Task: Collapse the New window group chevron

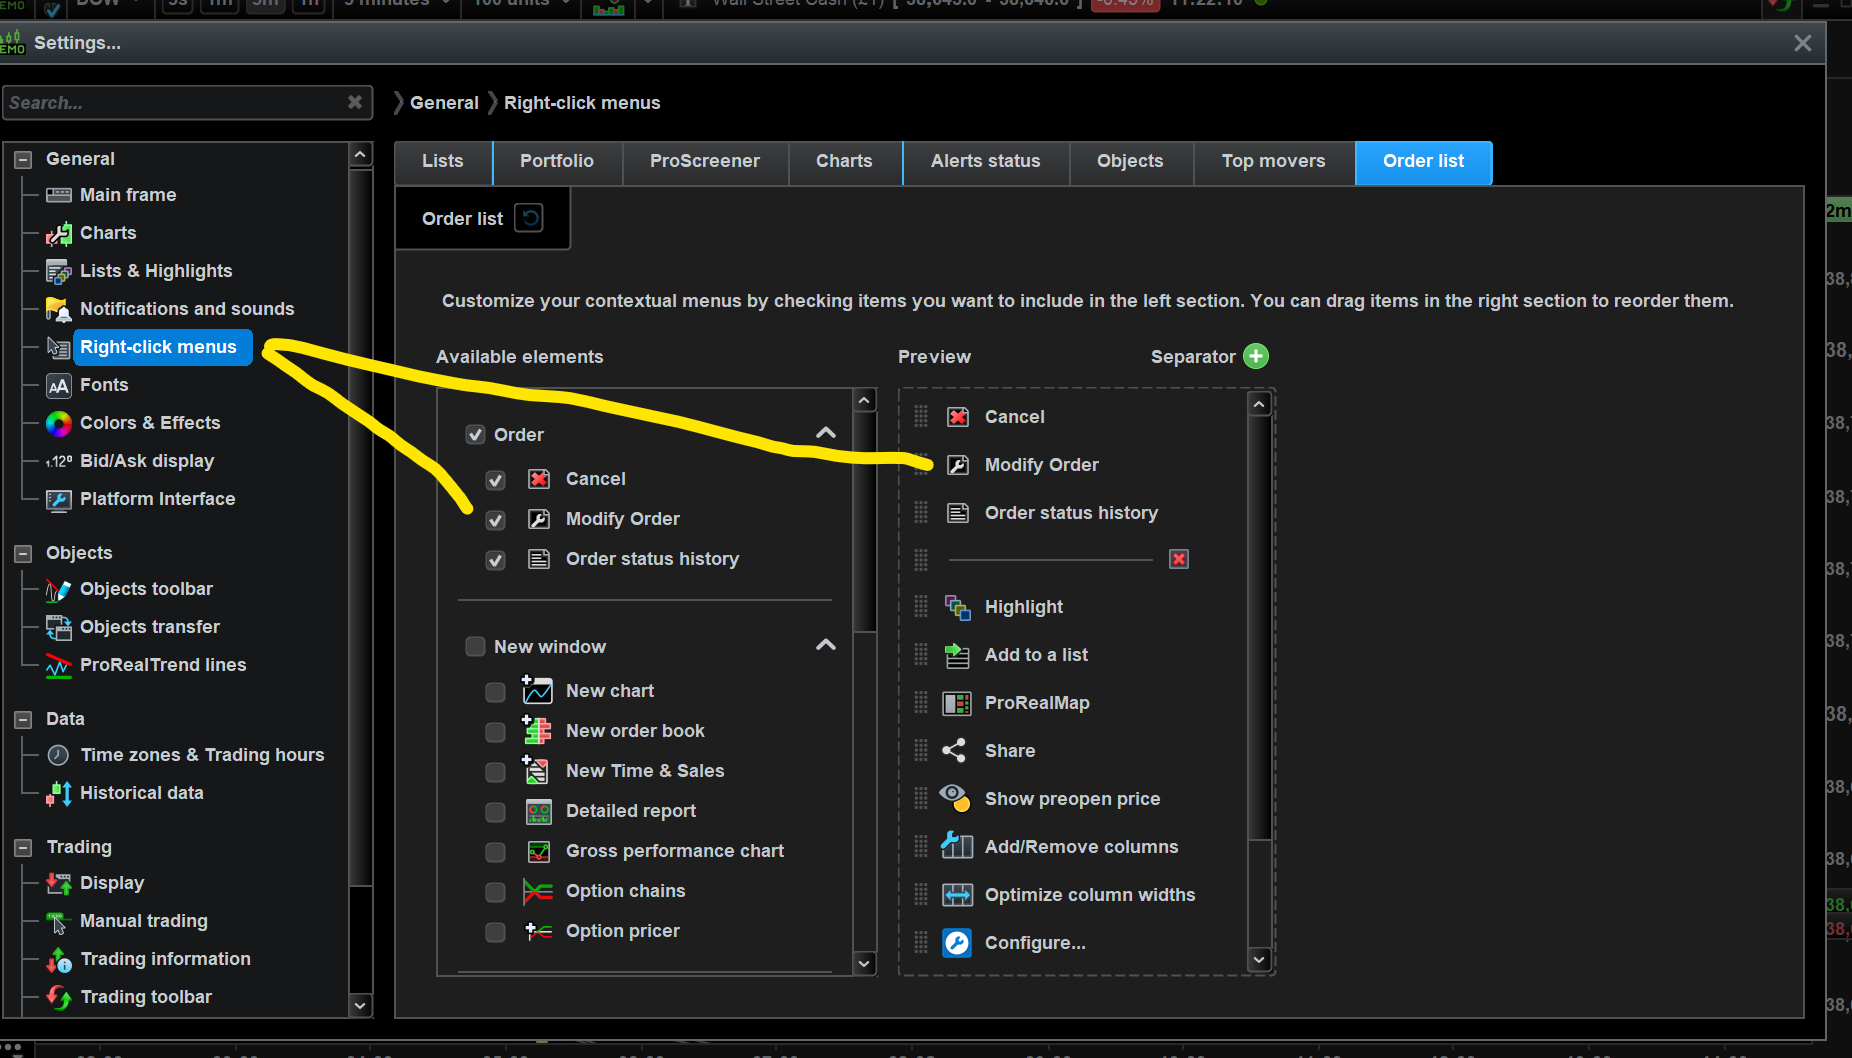Action: (x=826, y=645)
